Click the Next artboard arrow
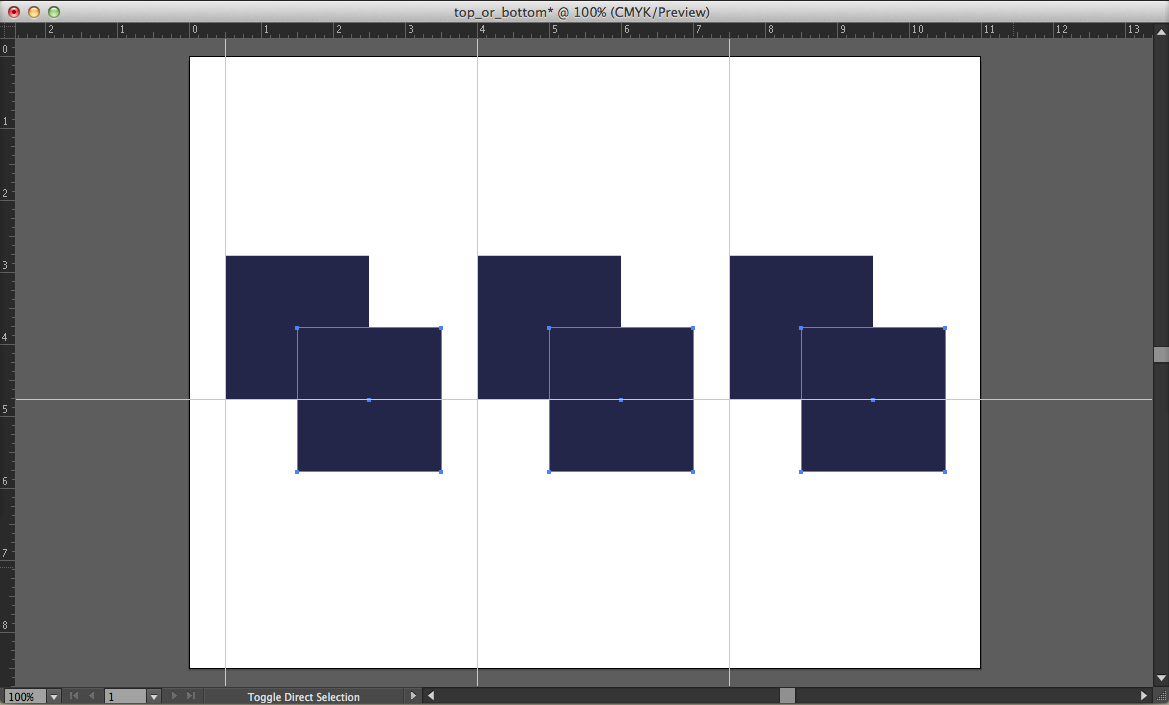The image size is (1169, 705). point(174,696)
